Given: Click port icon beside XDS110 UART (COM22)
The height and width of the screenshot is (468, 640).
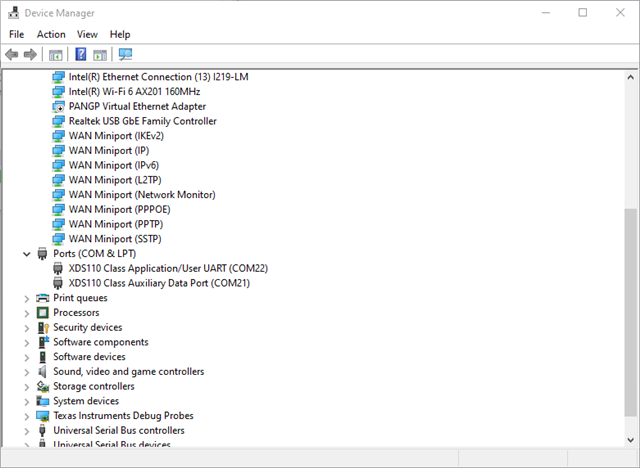Looking at the screenshot, I should tap(58, 268).
